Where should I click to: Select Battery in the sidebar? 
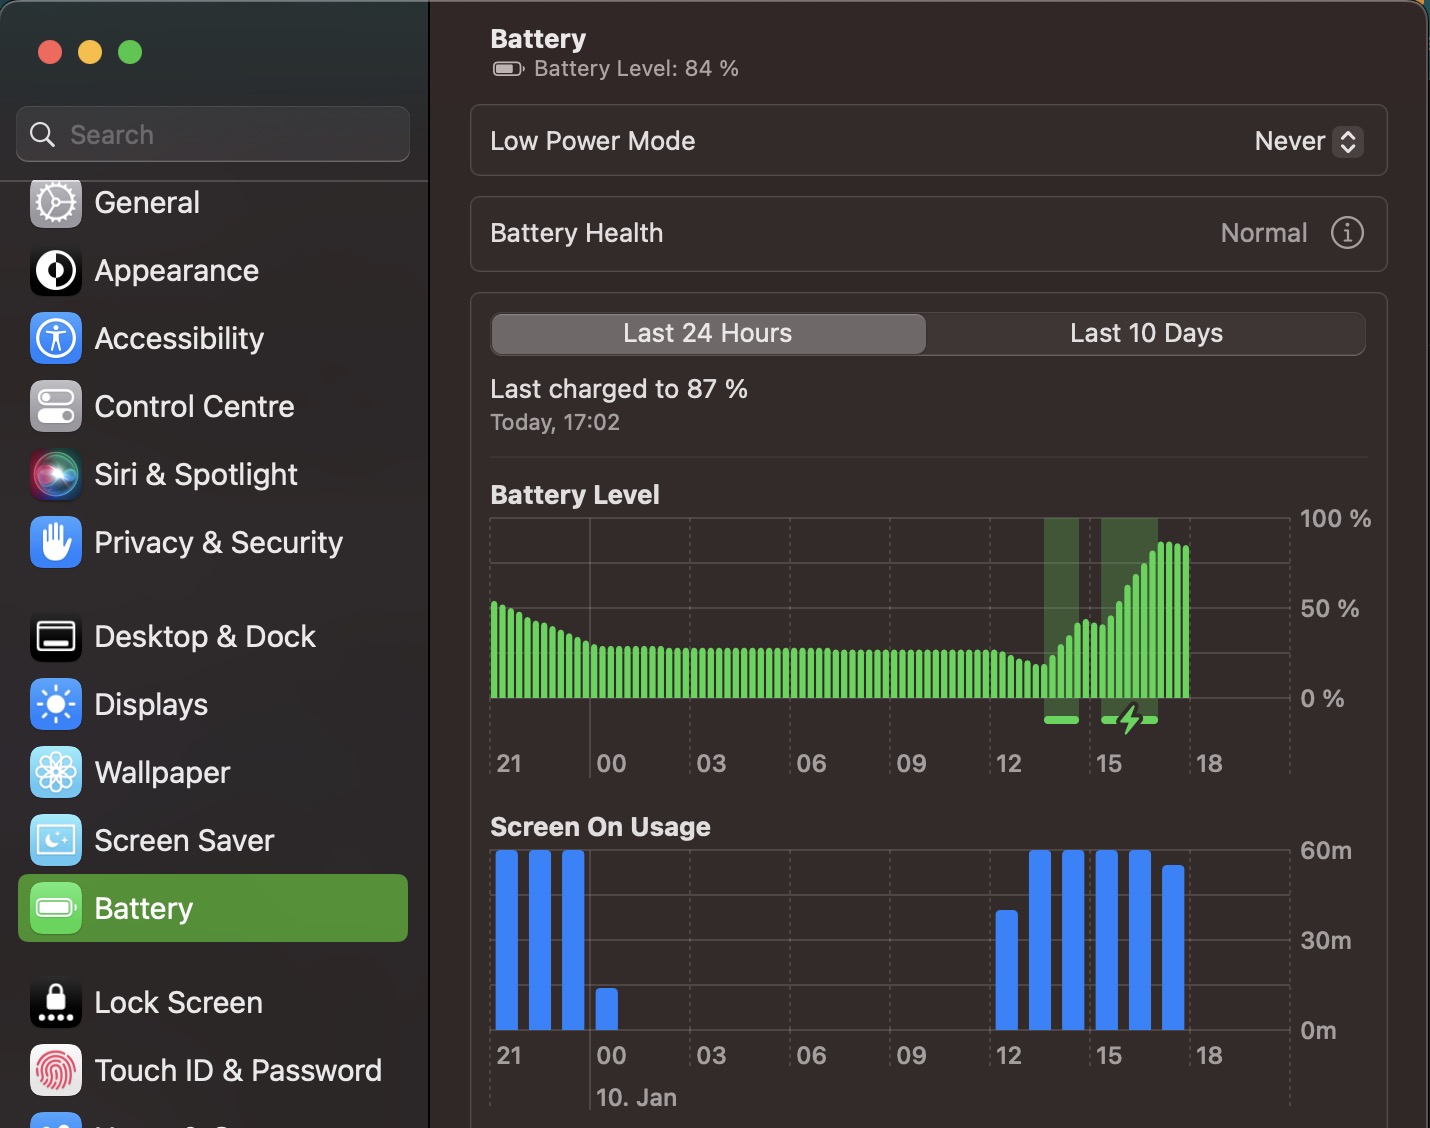click(213, 909)
